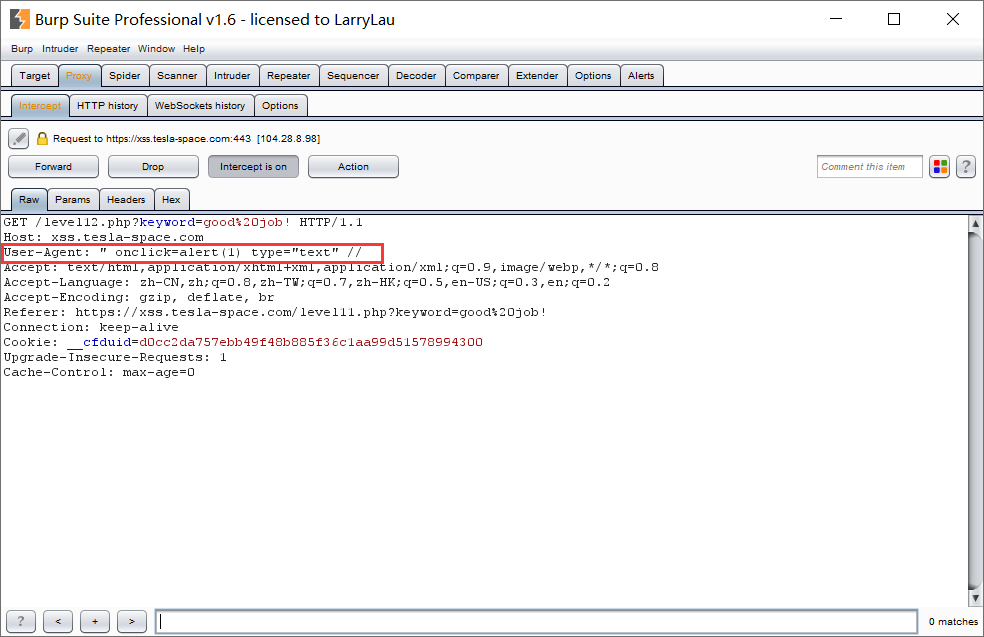Screen dimensions: 984x637
Task: Open the Proxy Options sub-tab
Action: click(281, 106)
